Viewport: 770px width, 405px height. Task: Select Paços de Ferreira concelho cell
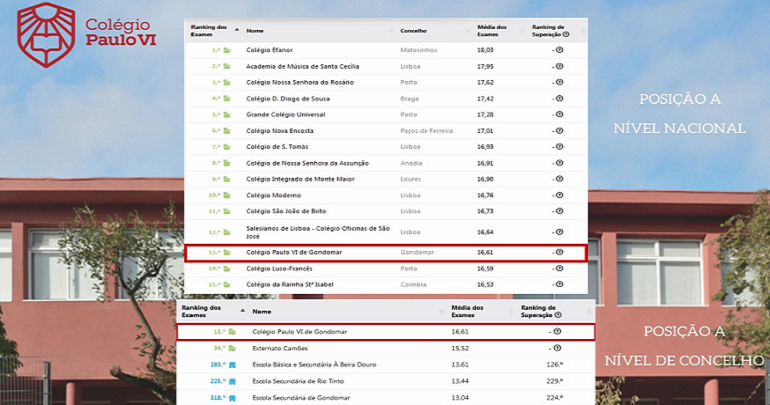(x=426, y=131)
